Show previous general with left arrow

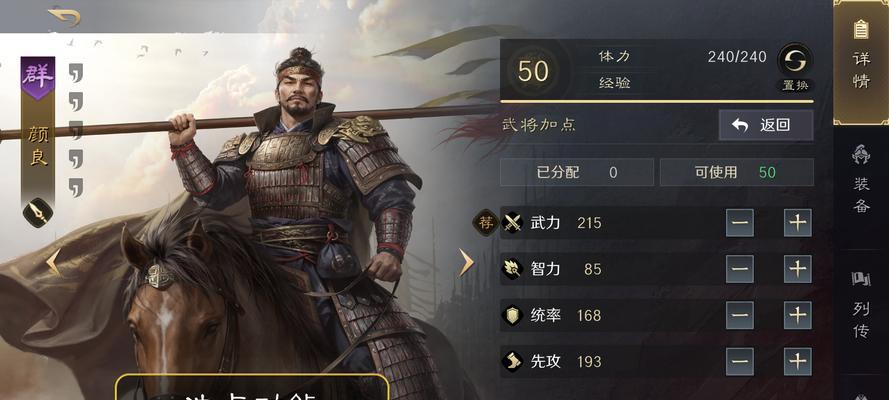pos(52,262)
